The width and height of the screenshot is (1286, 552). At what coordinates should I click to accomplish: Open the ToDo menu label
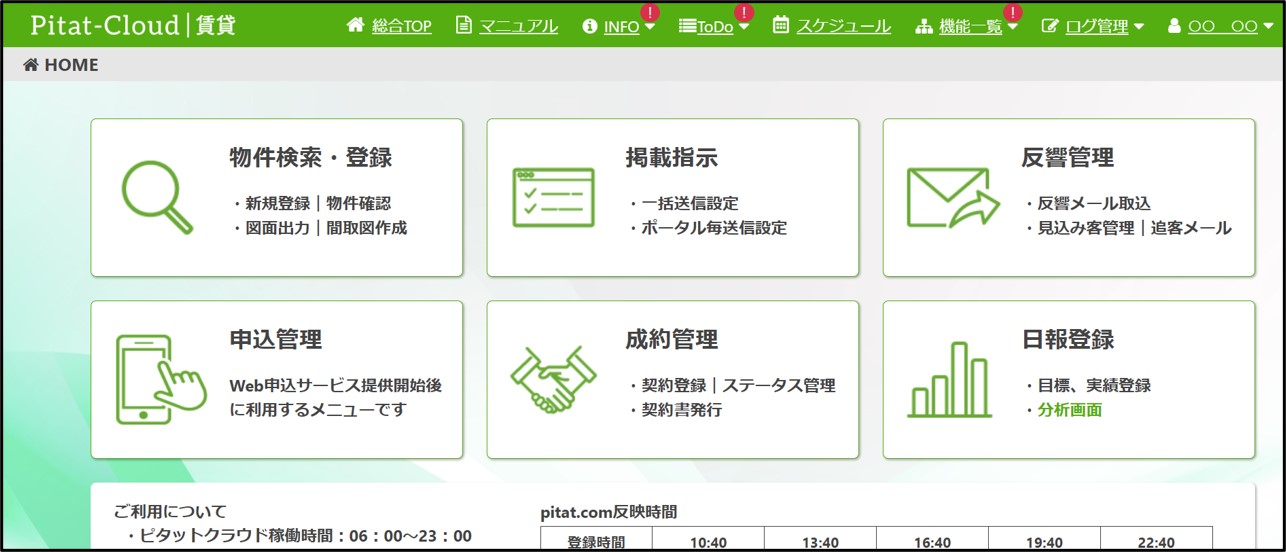[715, 27]
